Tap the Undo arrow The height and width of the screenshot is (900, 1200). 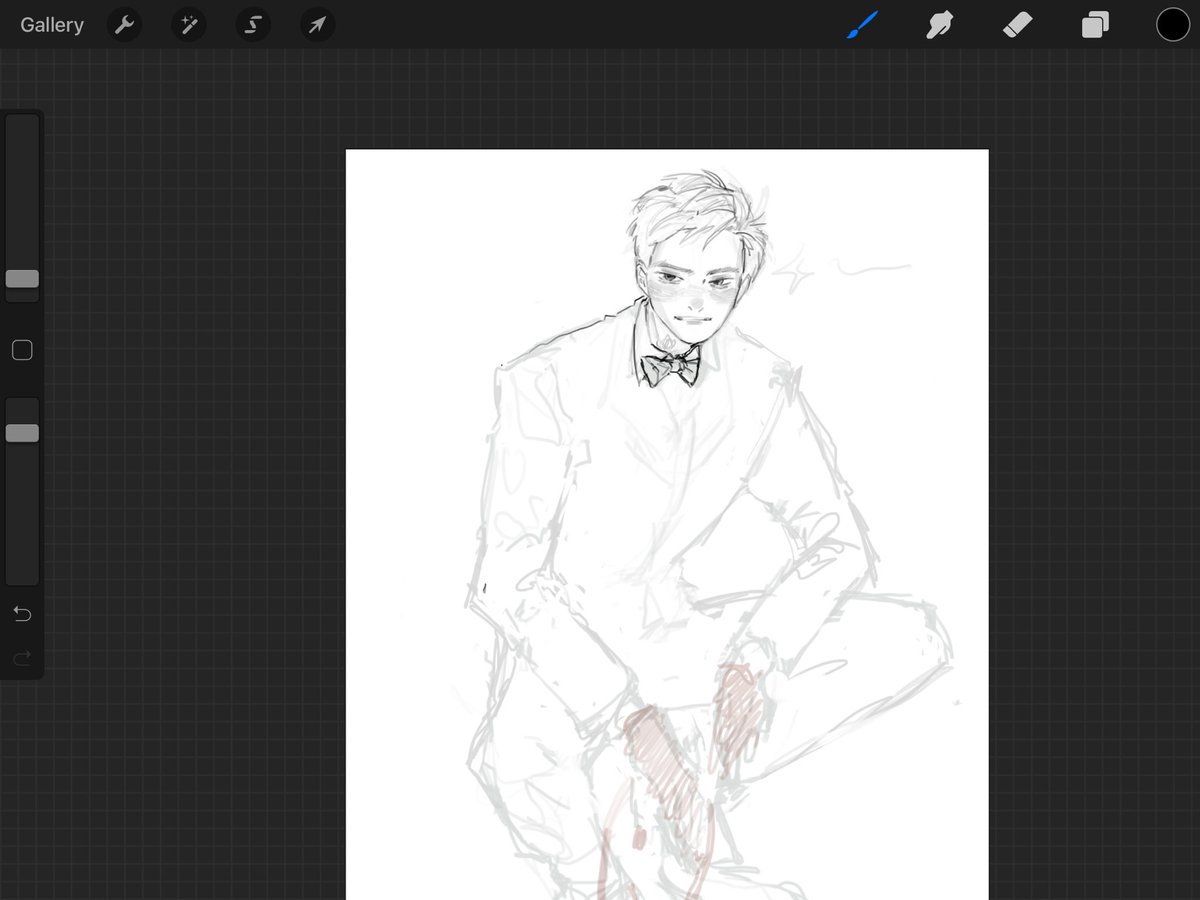coord(22,613)
